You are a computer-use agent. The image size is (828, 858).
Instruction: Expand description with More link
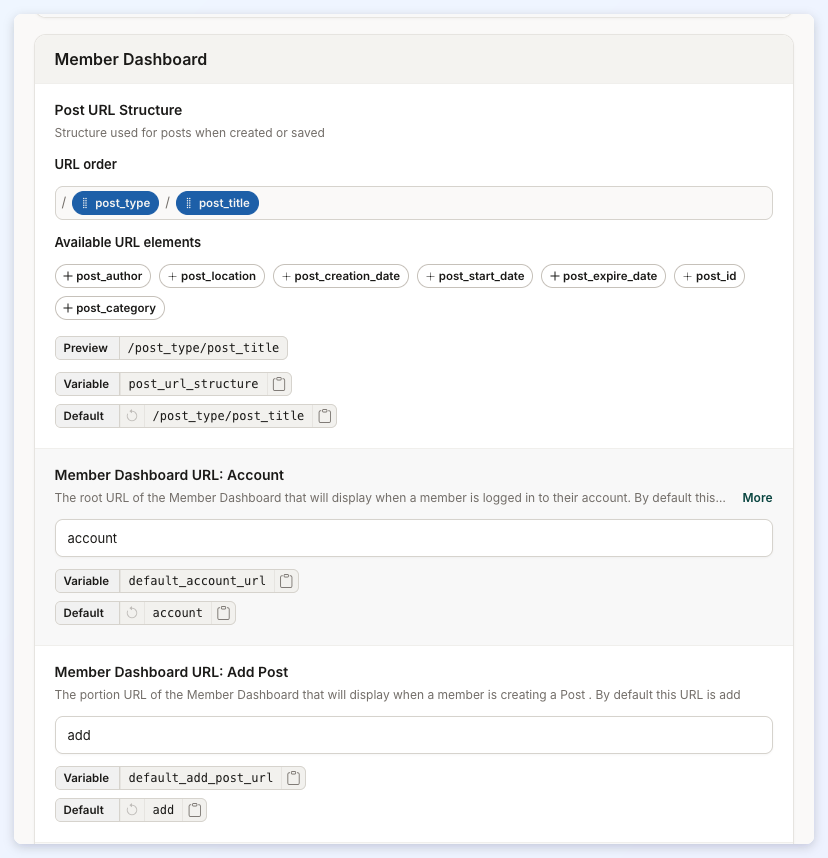pos(757,498)
